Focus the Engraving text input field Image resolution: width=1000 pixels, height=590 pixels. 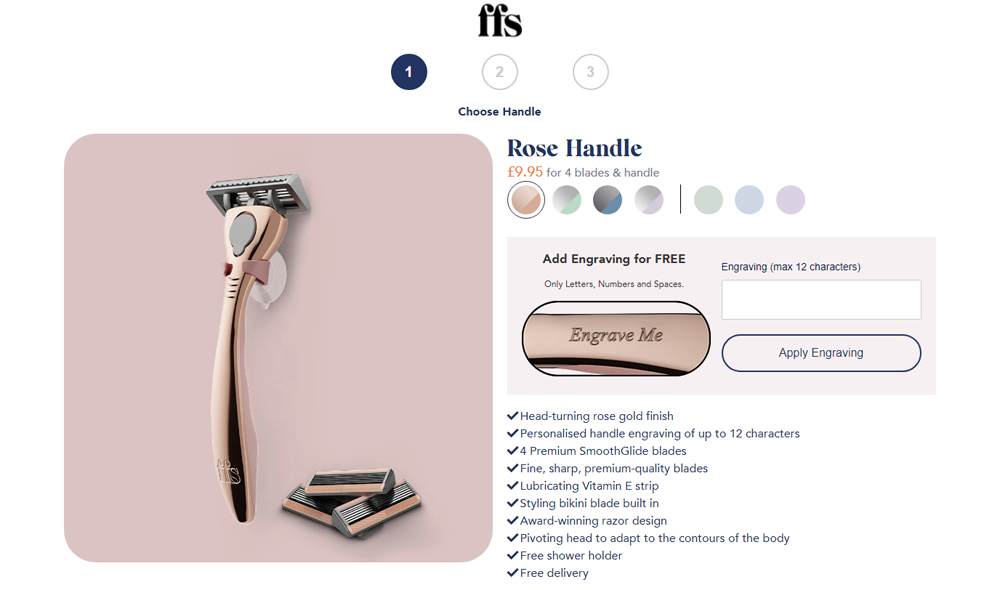pyautogui.click(x=821, y=299)
